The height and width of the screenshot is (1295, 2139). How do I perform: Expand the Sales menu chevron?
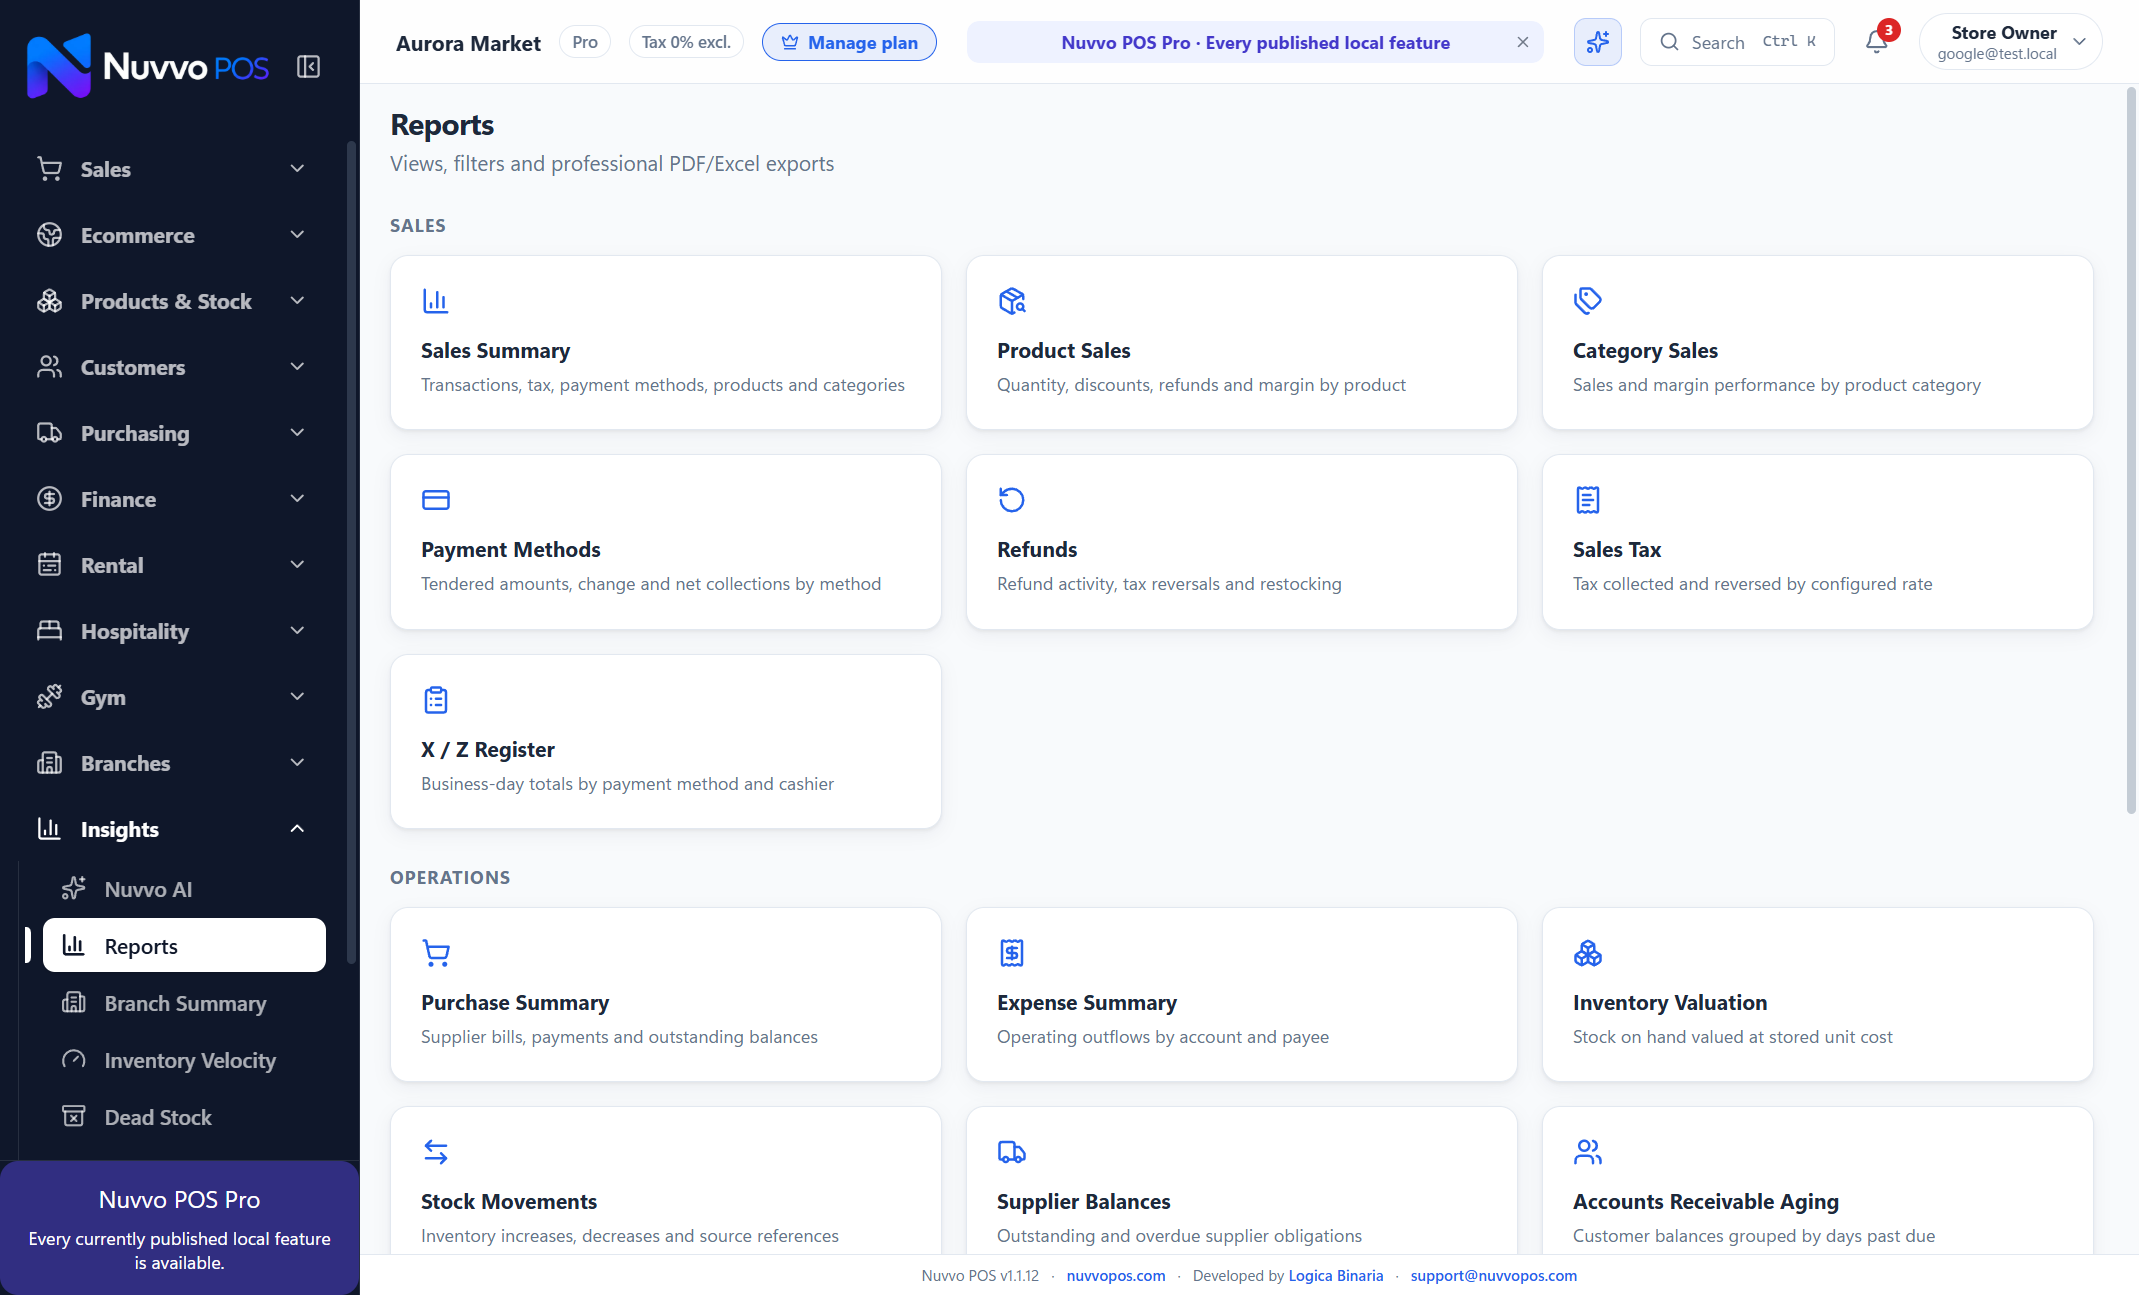(x=297, y=169)
